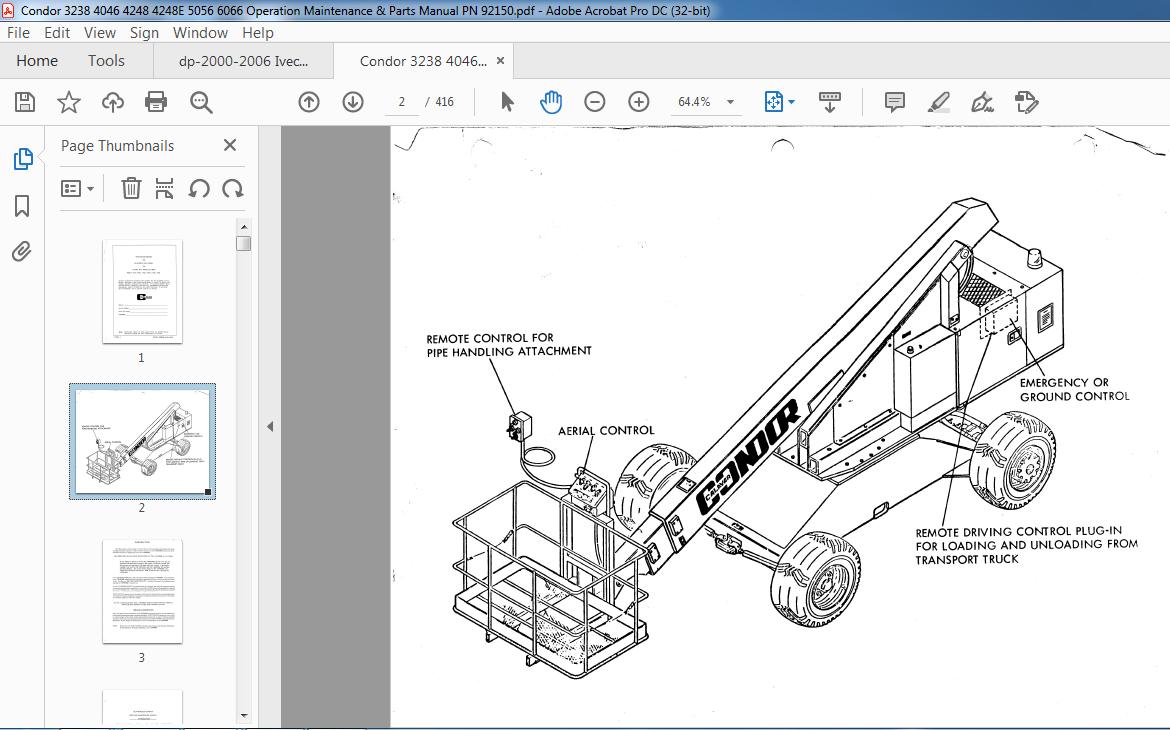Rotate page counterclockwise
The height and width of the screenshot is (730, 1170).
198,189
